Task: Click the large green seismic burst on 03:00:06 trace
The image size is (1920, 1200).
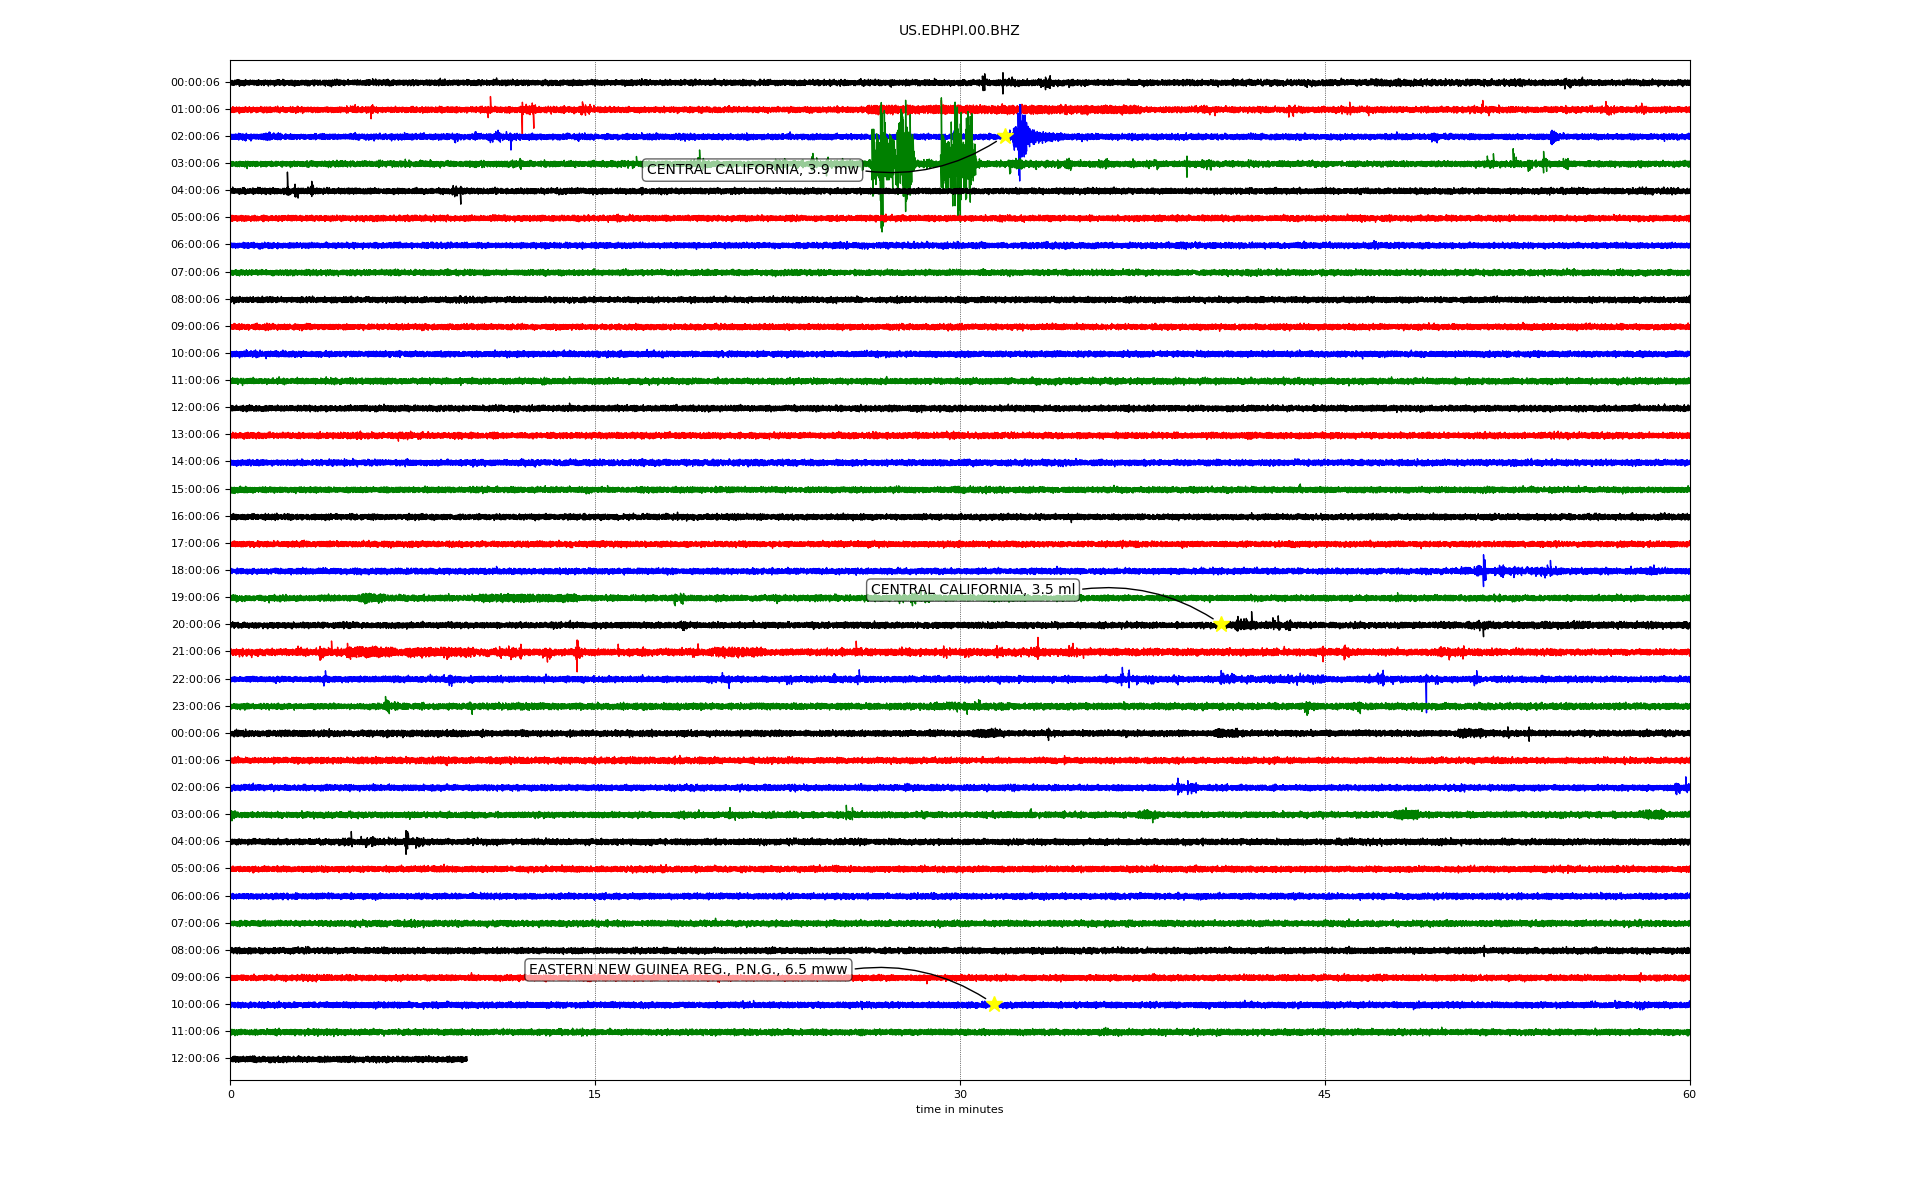Action: 892,160
